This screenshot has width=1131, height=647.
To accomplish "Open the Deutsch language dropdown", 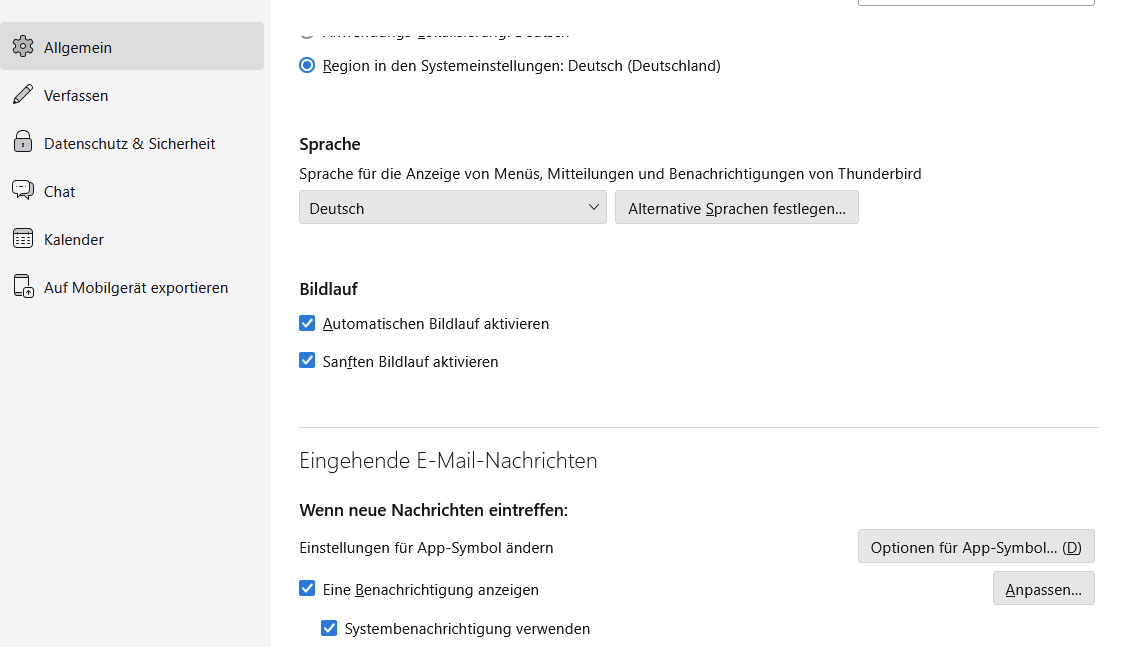I will click(452, 208).
